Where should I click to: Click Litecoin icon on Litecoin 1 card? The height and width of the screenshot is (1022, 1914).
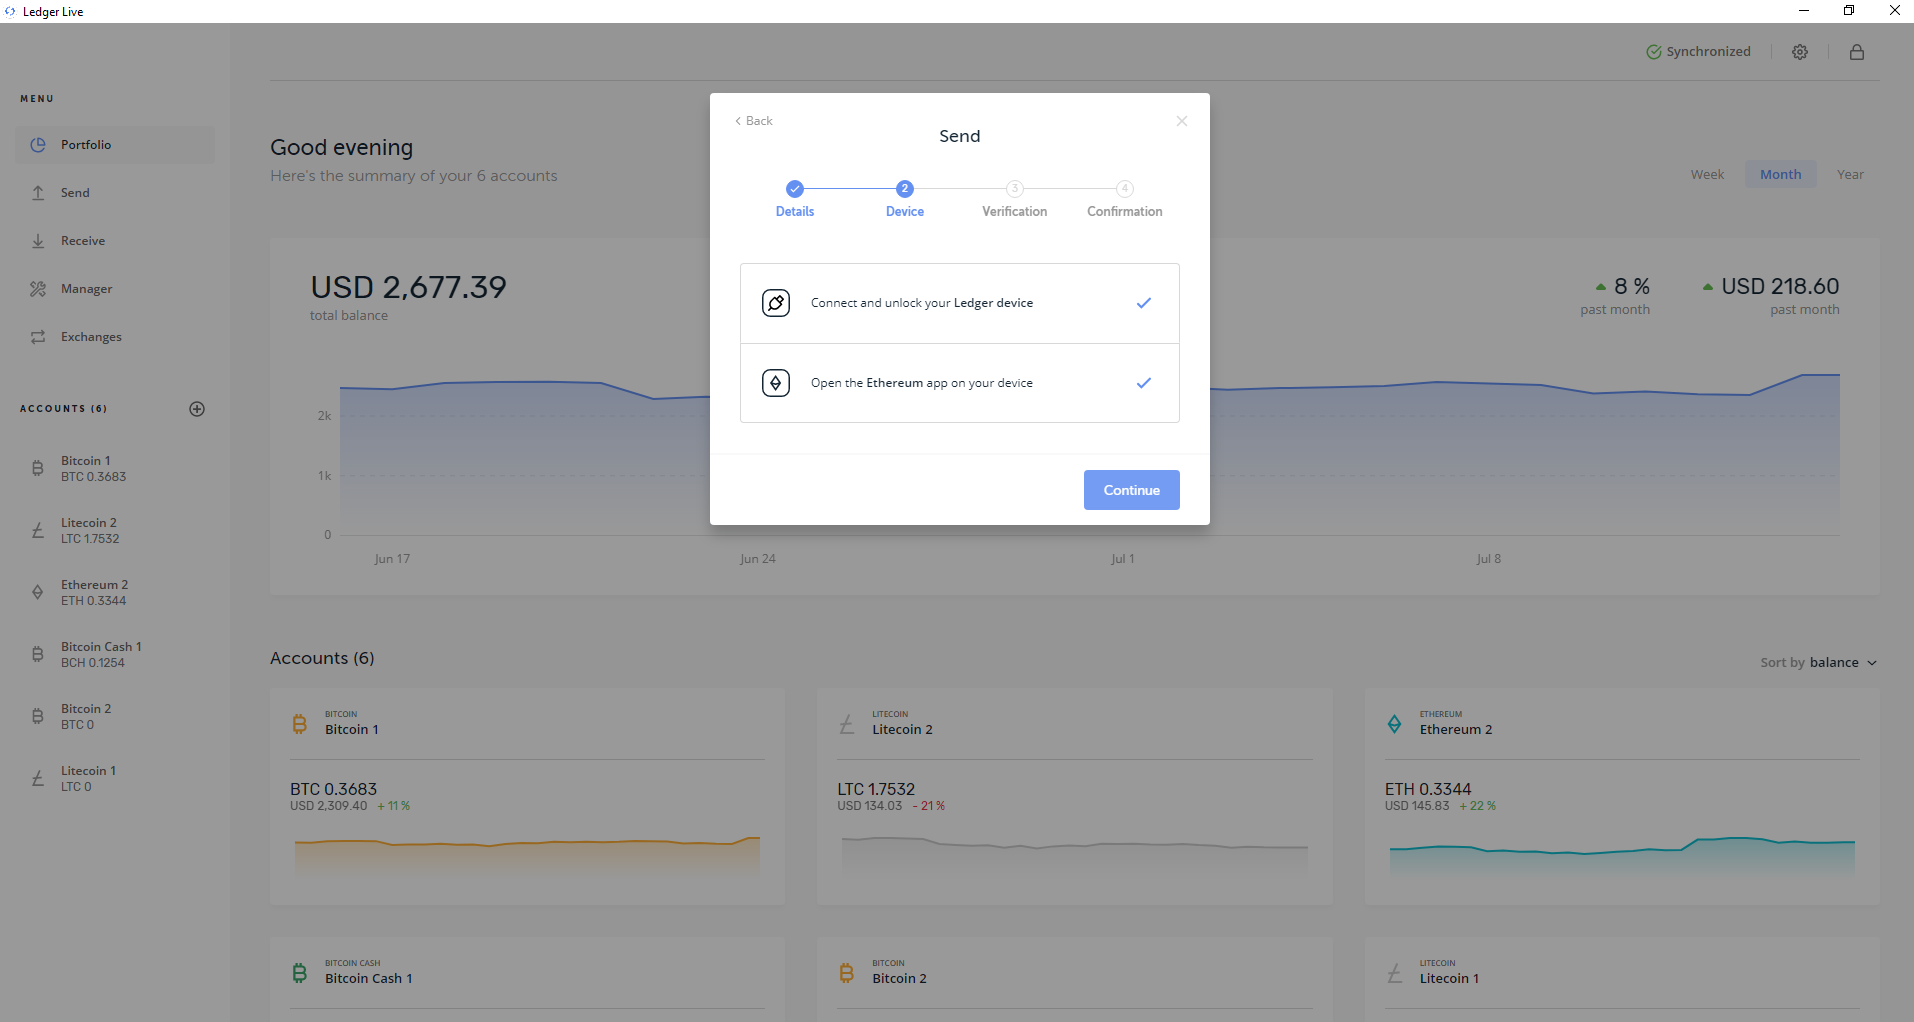point(1395,973)
